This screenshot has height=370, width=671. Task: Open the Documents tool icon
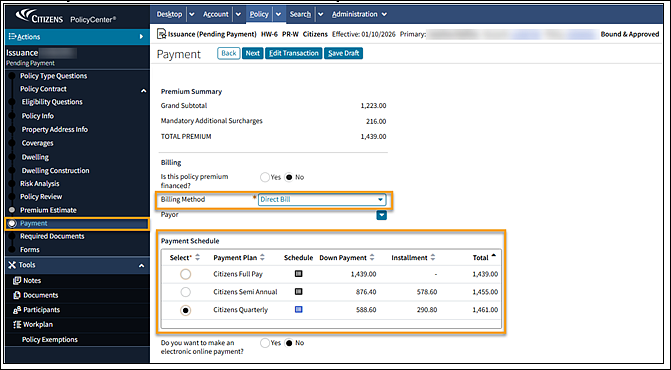(17, 295)
